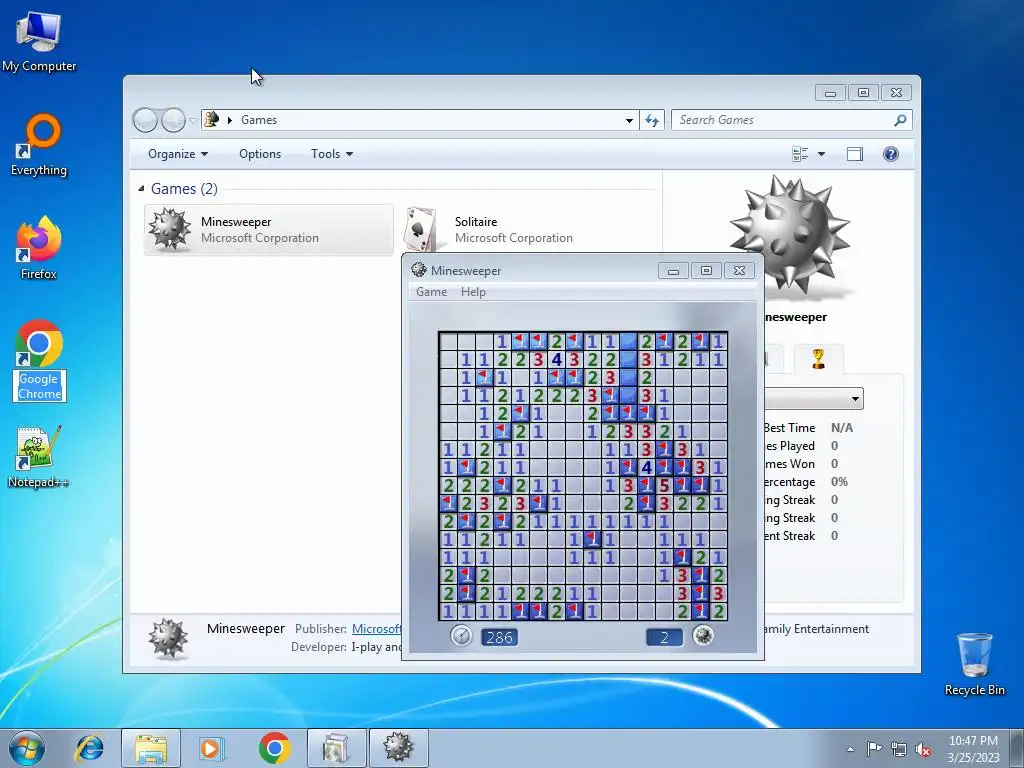Open the Microsoft publisher link
This screenshot has height=768, width=1024.
pos(376,628)
